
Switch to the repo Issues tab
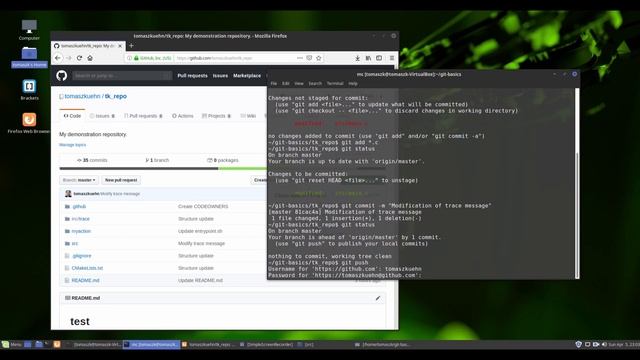pos(102,116)
